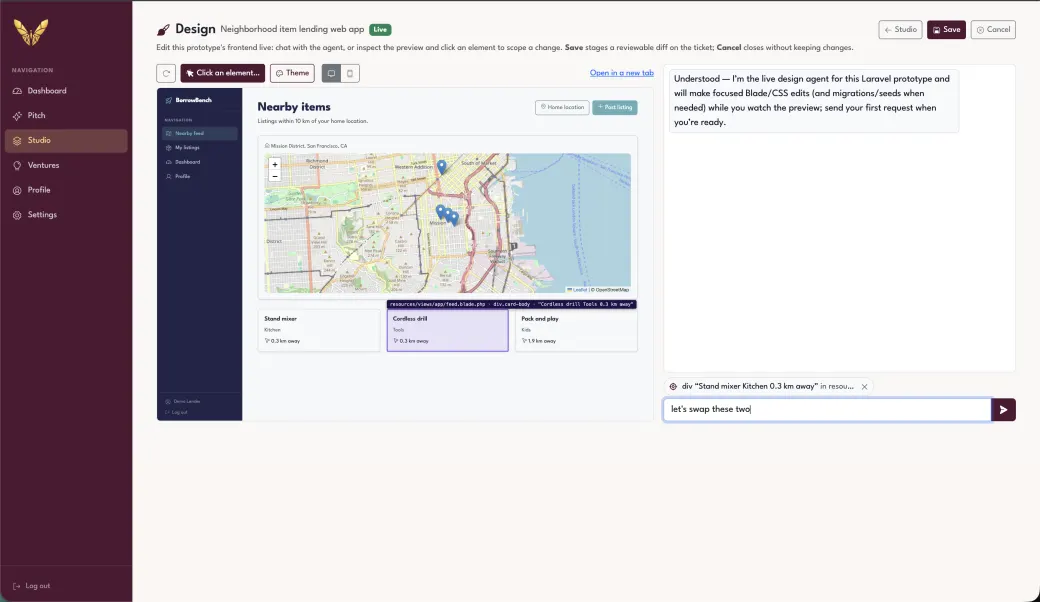The image size is (1040, 602).
Task: Click the back to Studio button
Action: (x=900, y=30)
